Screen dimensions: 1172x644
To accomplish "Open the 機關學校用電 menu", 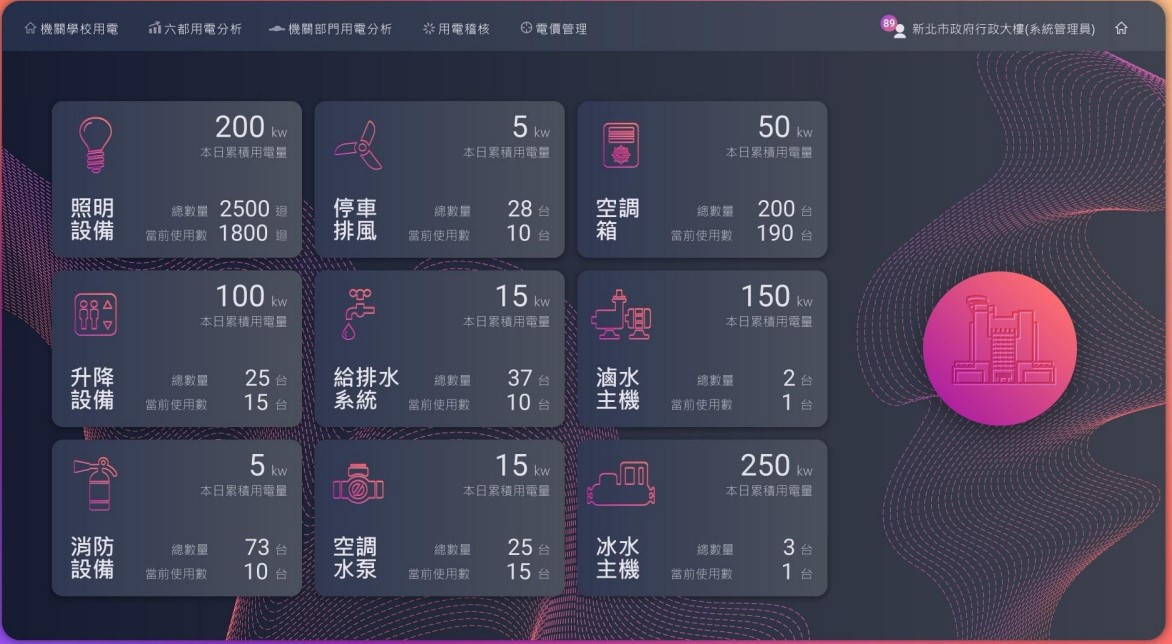I will (71, 29).
